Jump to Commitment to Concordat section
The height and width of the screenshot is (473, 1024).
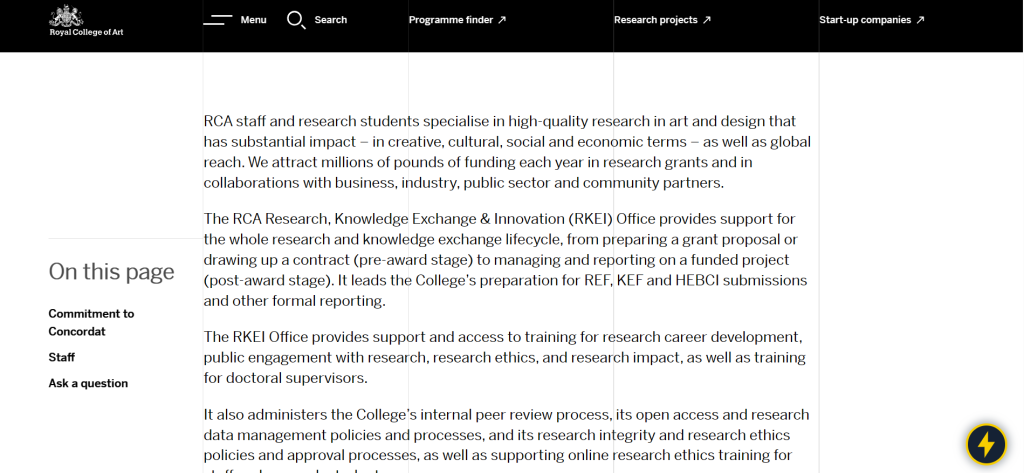point(91,322)
